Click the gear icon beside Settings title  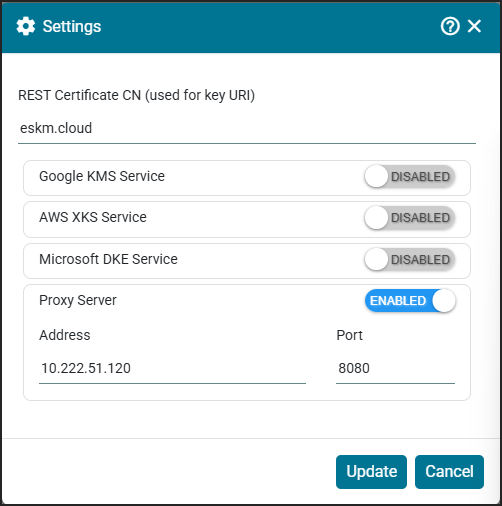[26, 26]
